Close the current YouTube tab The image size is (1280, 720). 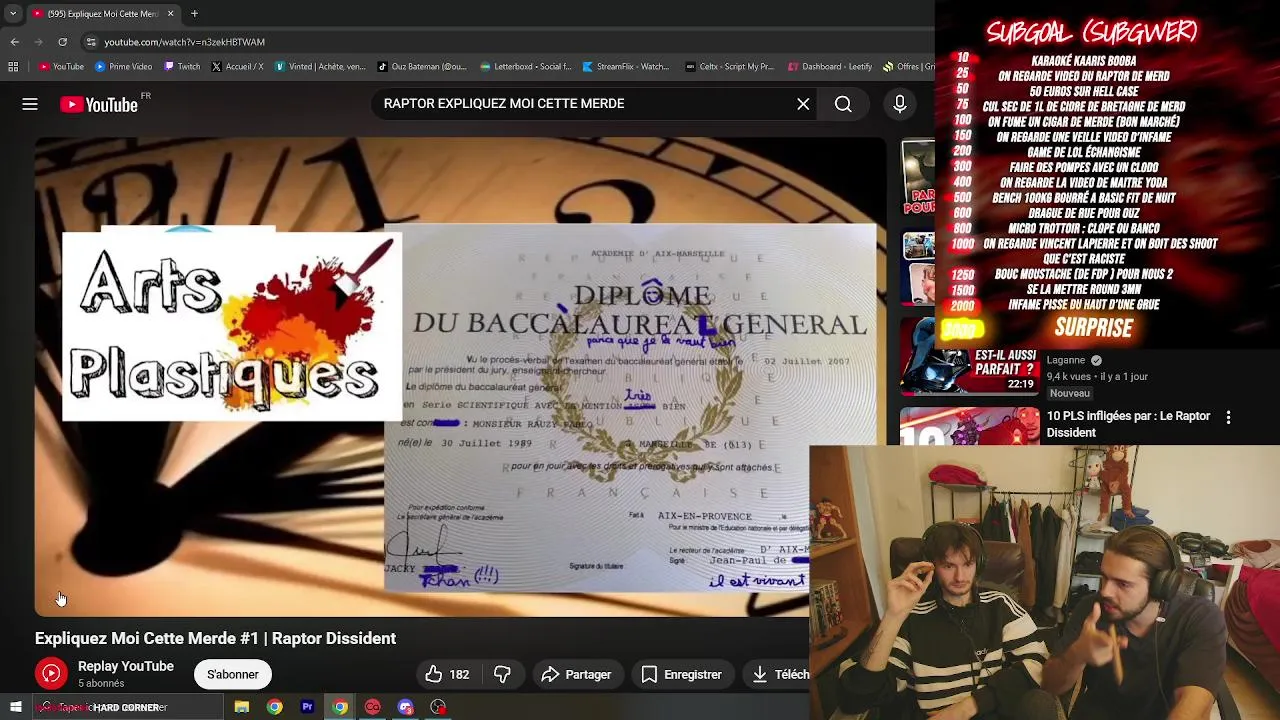coord(170,14)
